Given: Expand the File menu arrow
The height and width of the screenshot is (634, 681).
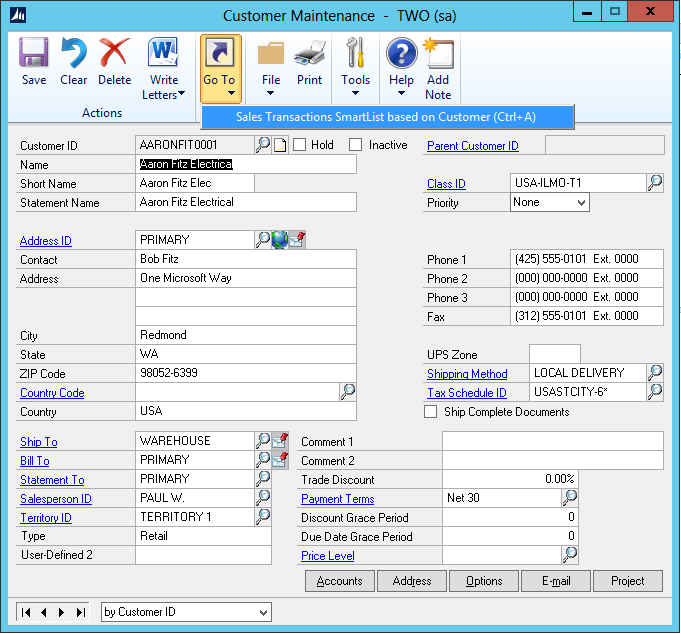Looking at the screenshot, I should pyautogui.click(x=270, y=93).
